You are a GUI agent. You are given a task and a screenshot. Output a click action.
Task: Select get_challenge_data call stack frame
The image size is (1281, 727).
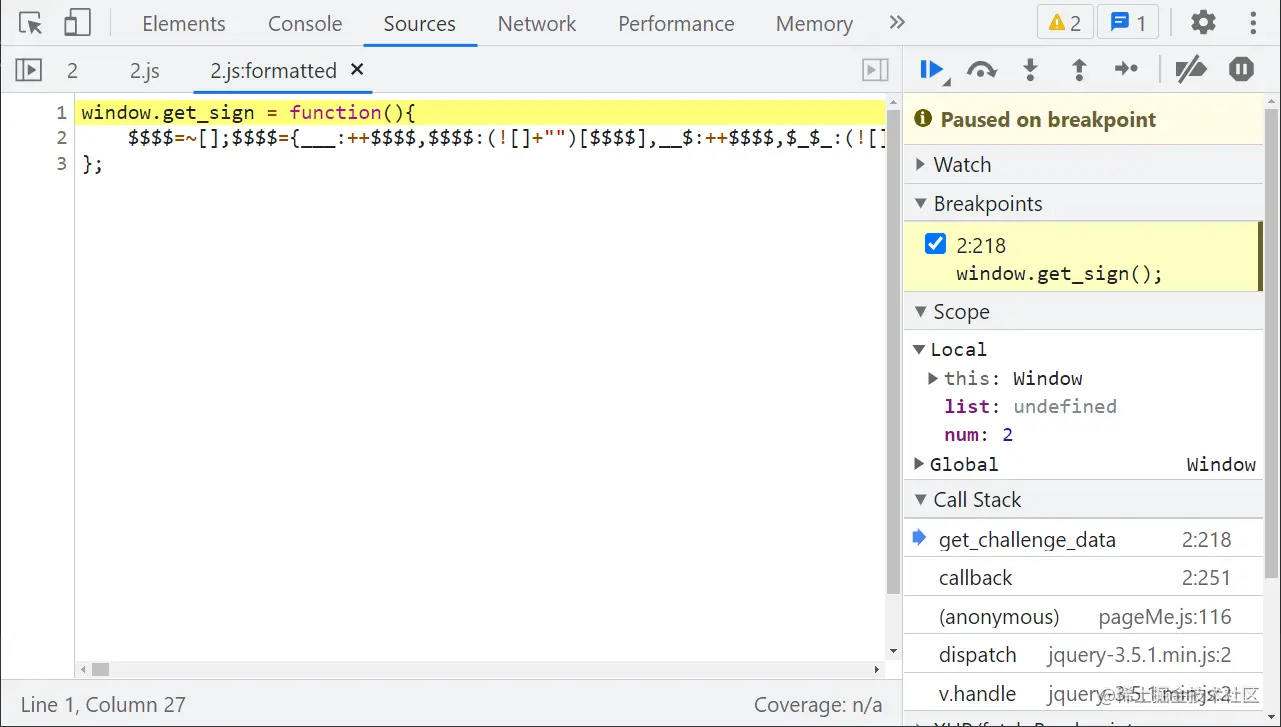1083,540
